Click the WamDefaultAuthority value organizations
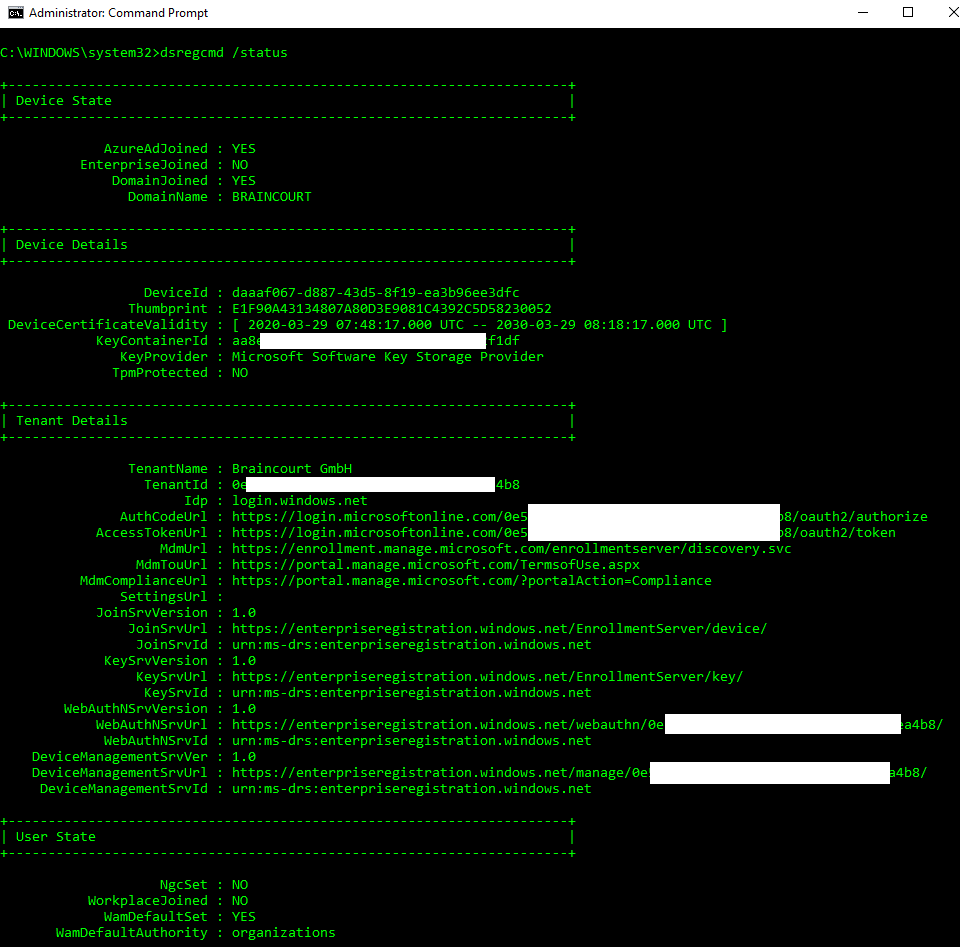 pyautogui.click(x=283, y=932)
